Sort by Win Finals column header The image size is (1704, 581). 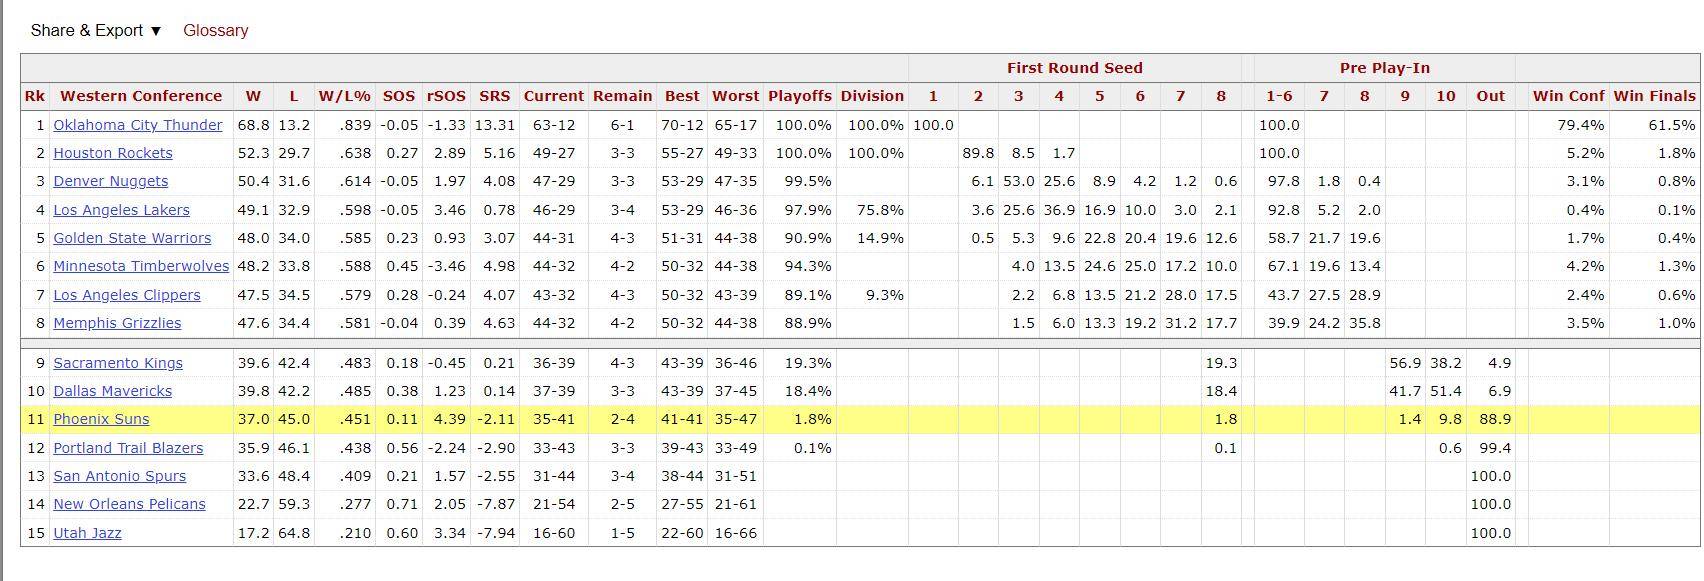pyautogui.click(x=1654, y=96)
